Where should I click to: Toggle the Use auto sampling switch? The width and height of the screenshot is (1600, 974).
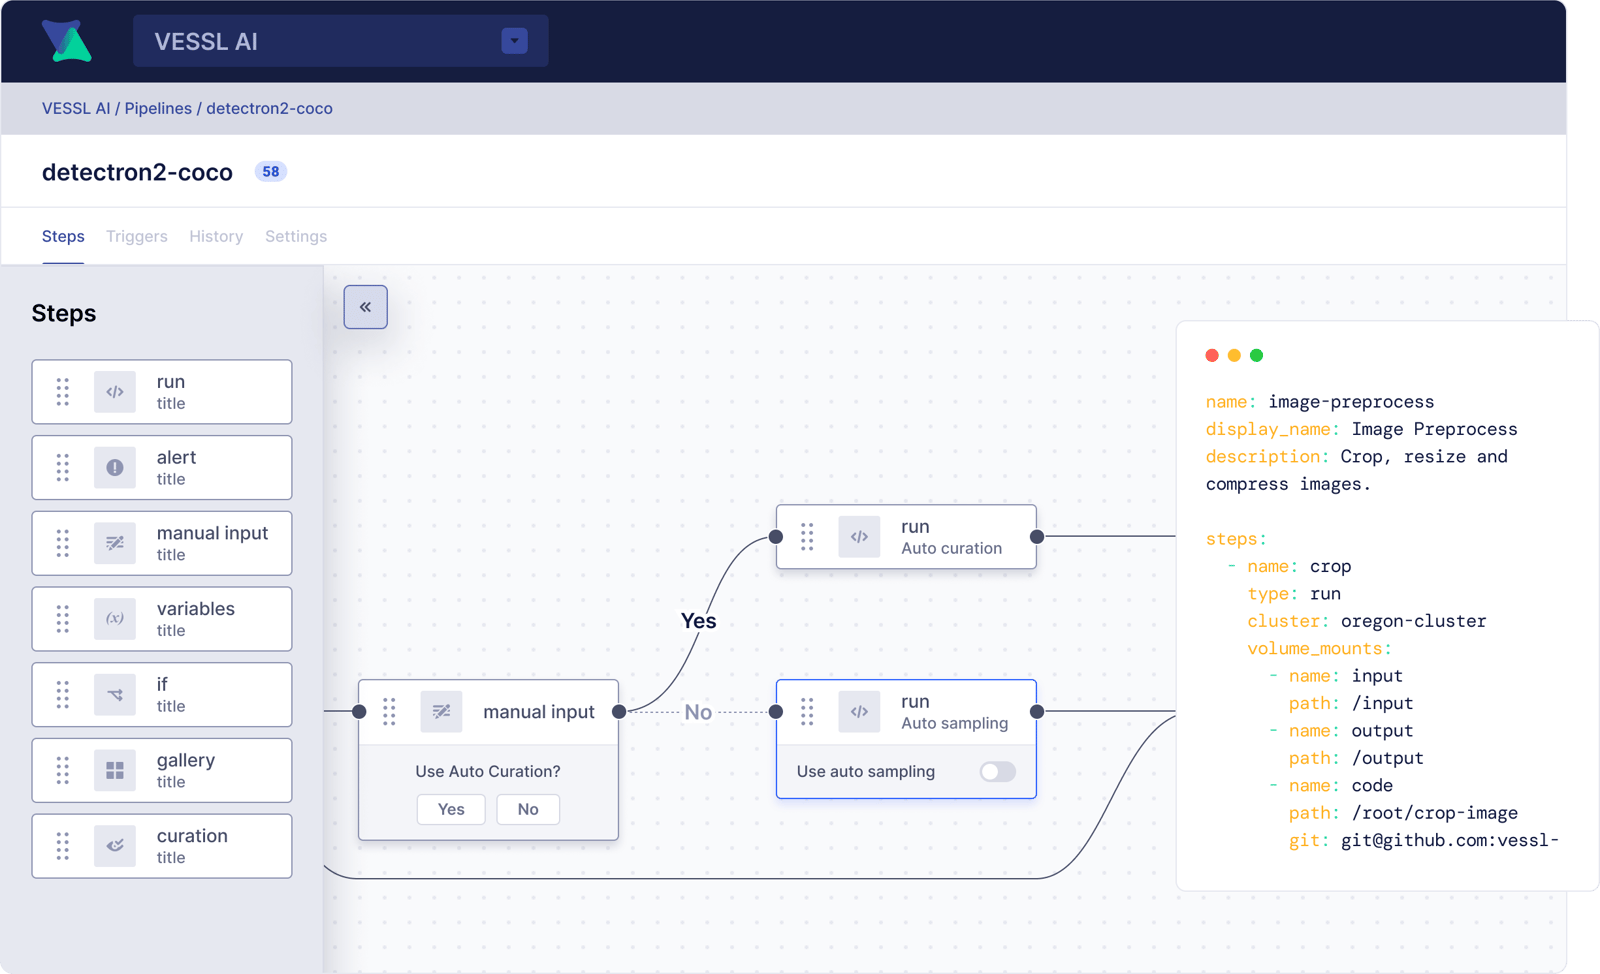point(997,771)
